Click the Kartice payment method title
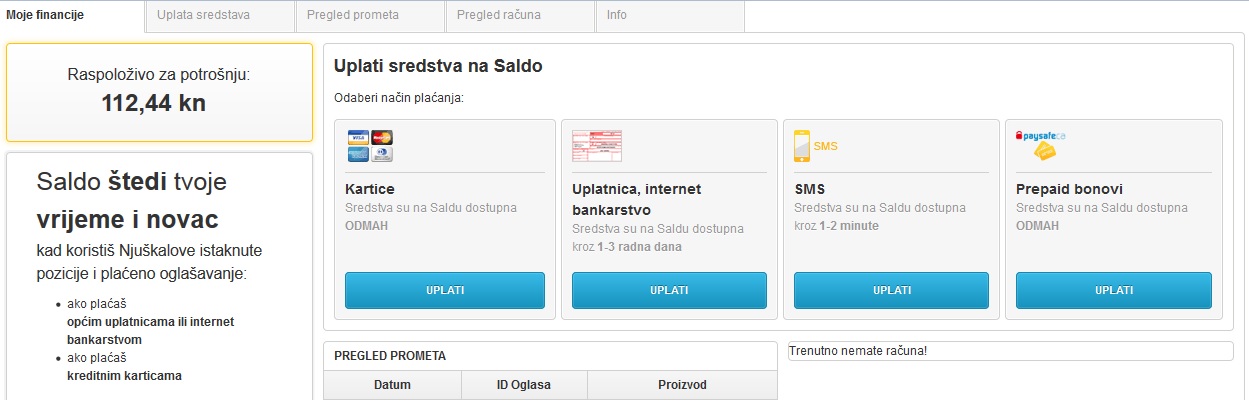 click(369, 189)
